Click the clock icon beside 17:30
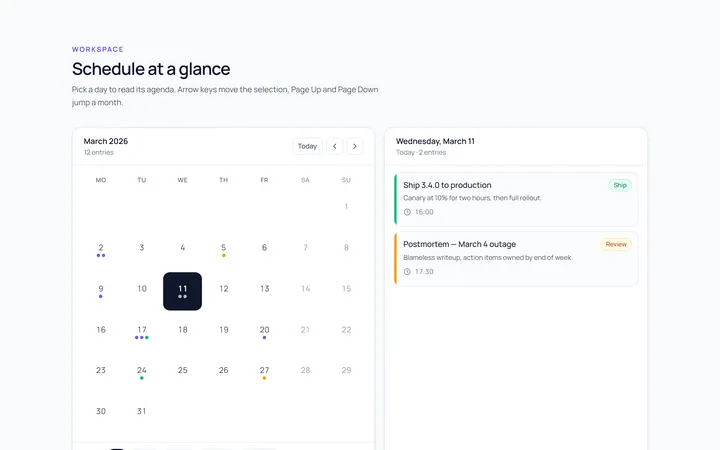The height and width of the screenshot is (450, 720). tap(407, 272)
